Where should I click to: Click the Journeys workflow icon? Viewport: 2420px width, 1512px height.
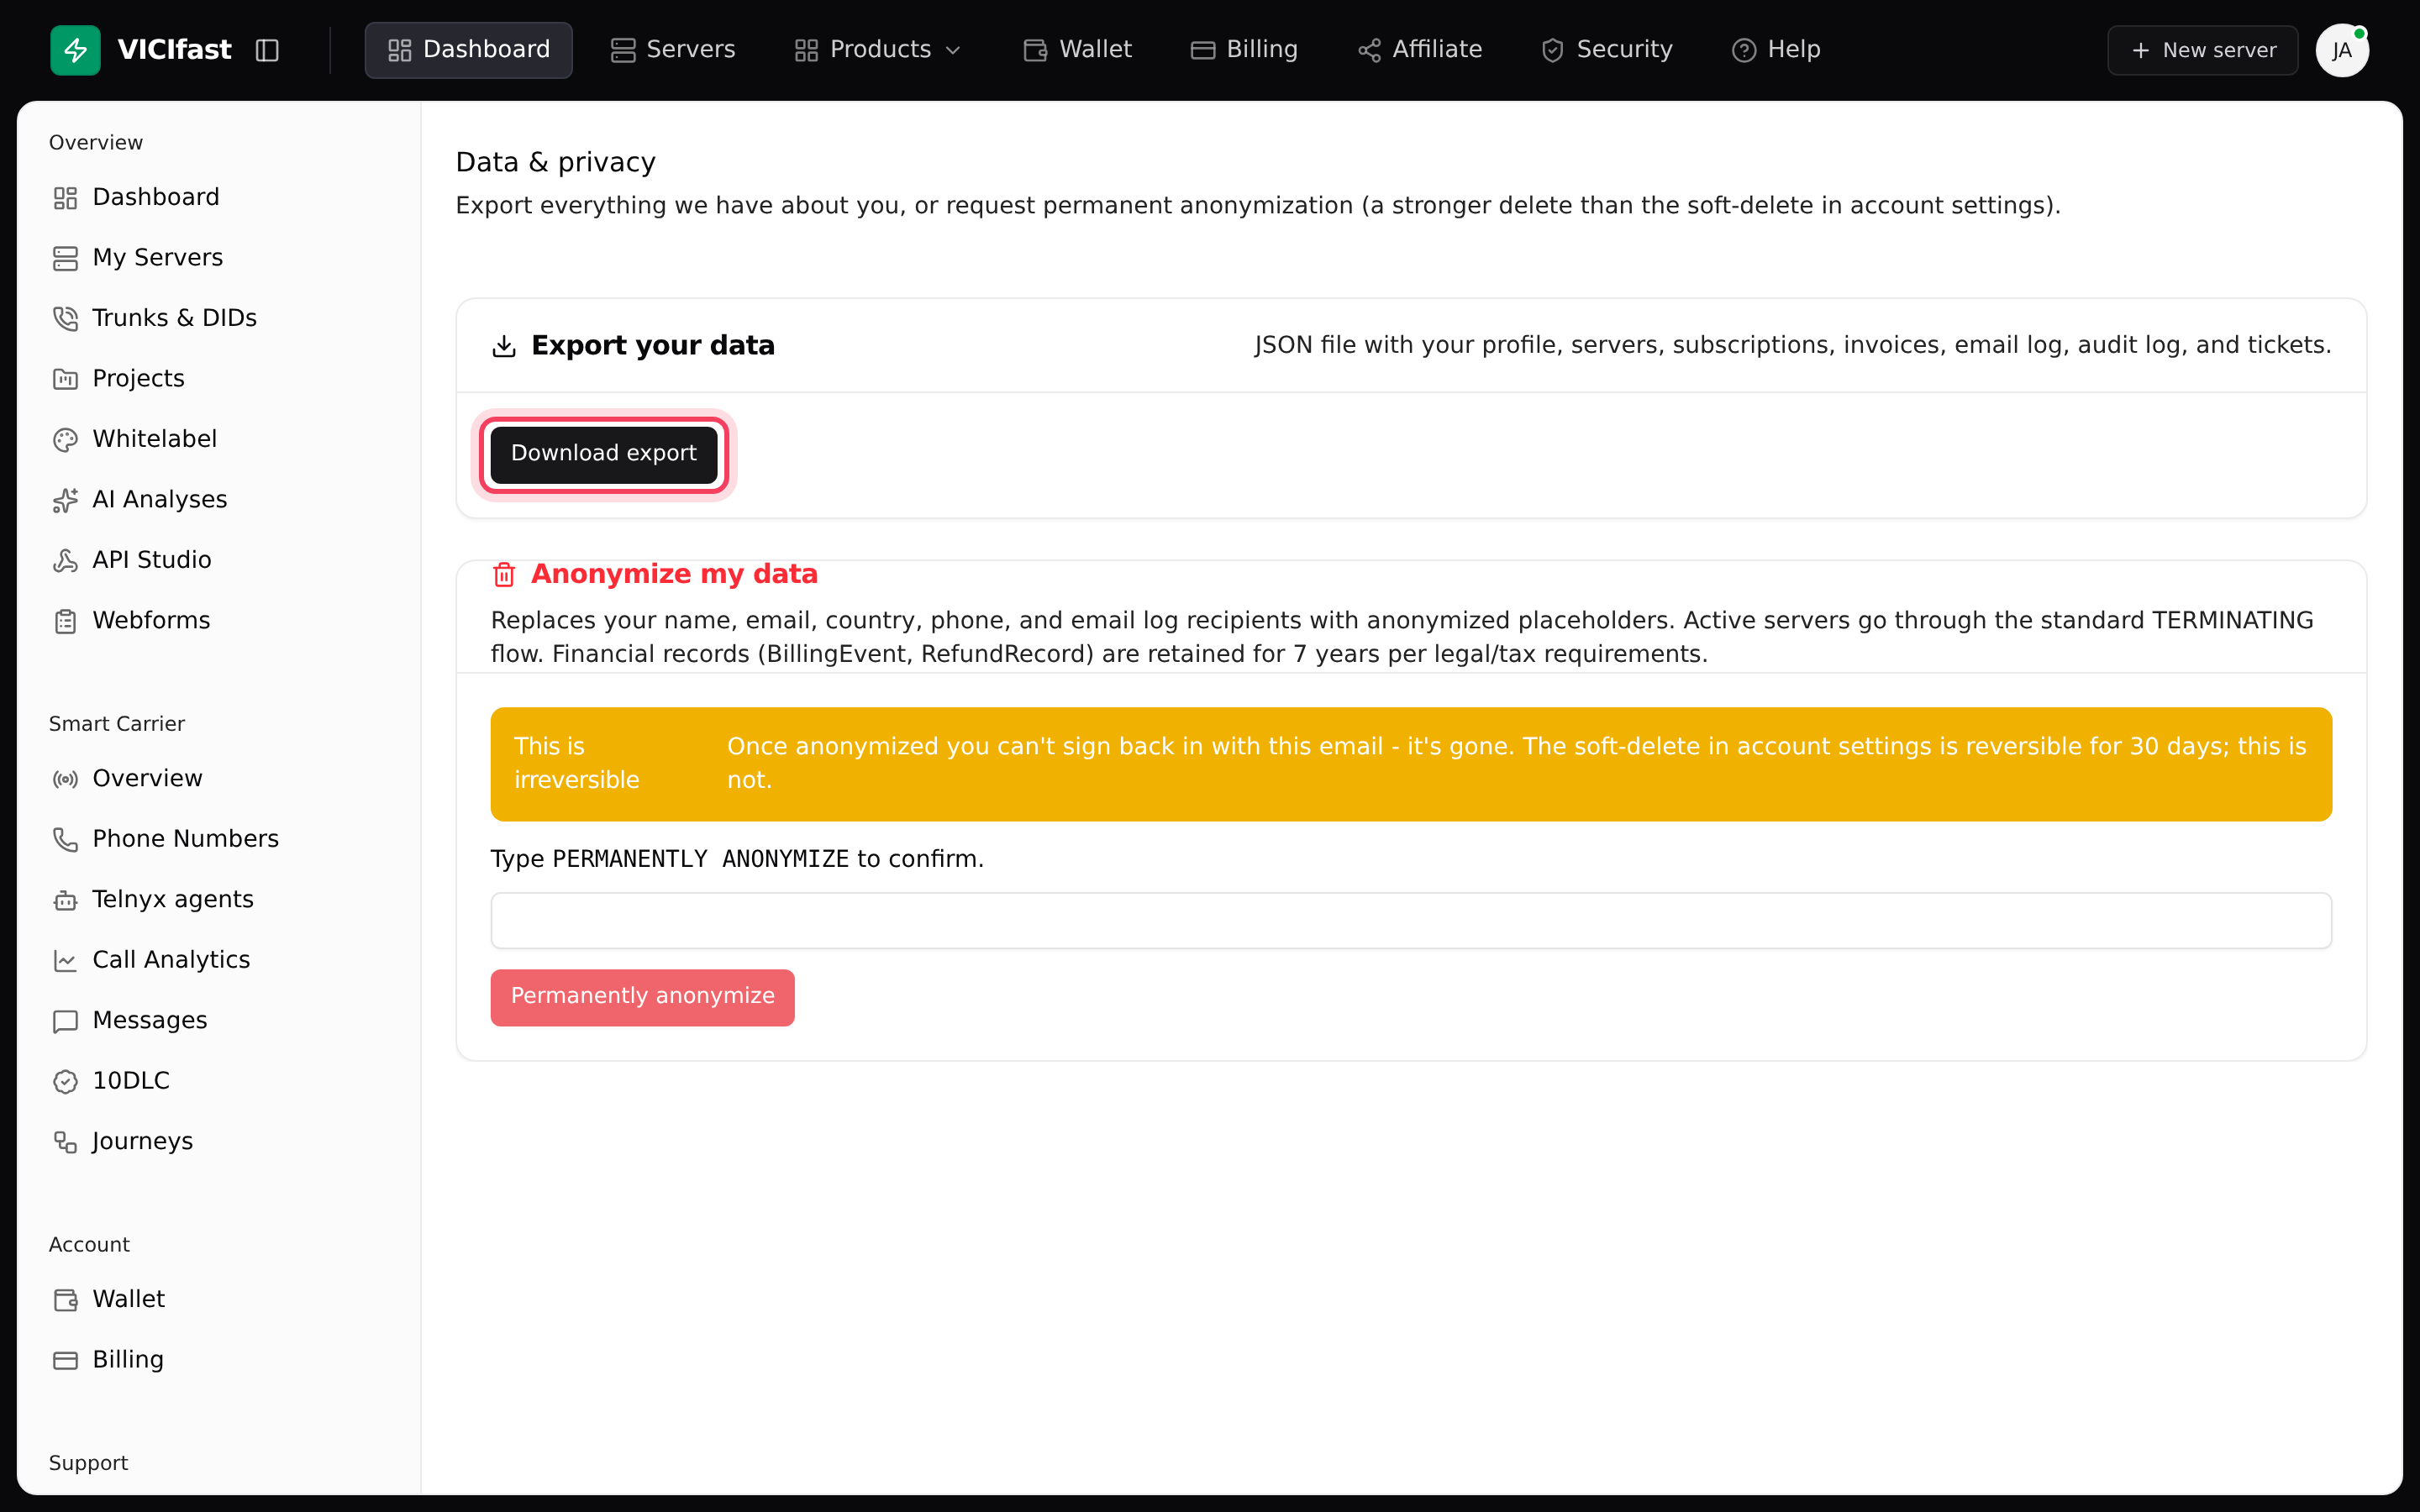point(65,1142)
